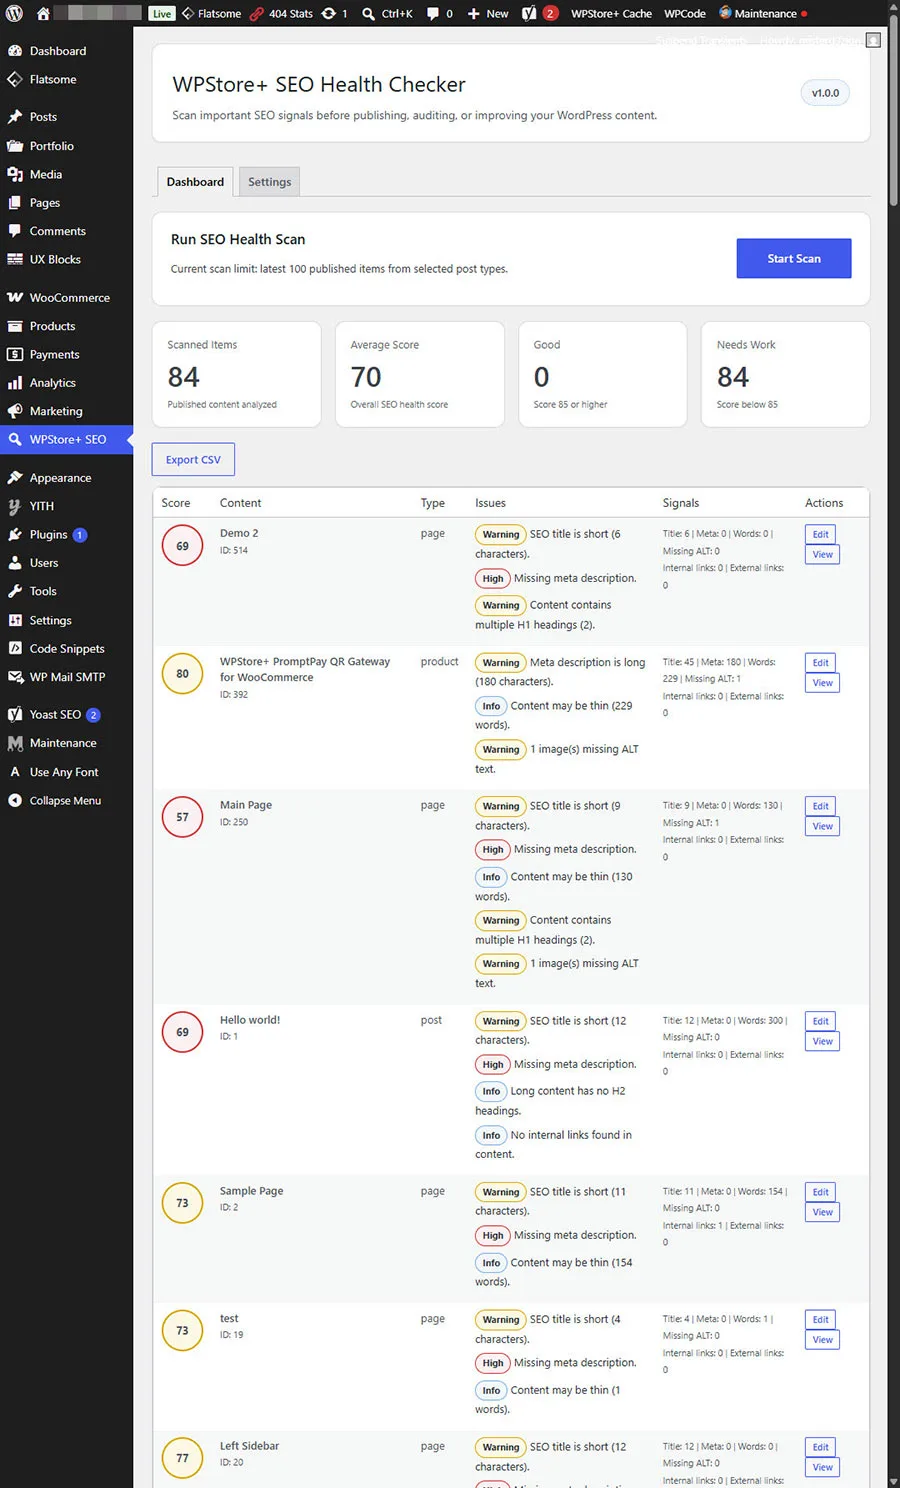Open the Marketing megaphone icon
900x1488 pixels.
pyautogui.click(x=15, y=411)
